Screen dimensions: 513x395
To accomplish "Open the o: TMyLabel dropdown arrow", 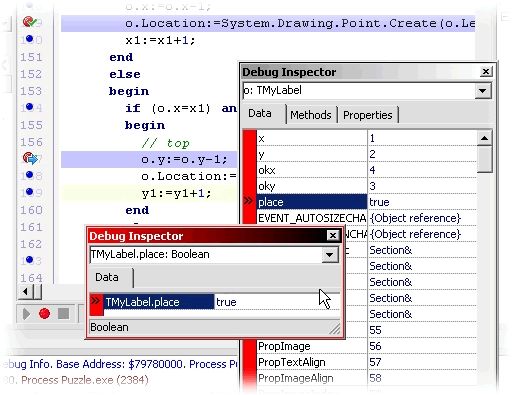I will pos(483,90).
